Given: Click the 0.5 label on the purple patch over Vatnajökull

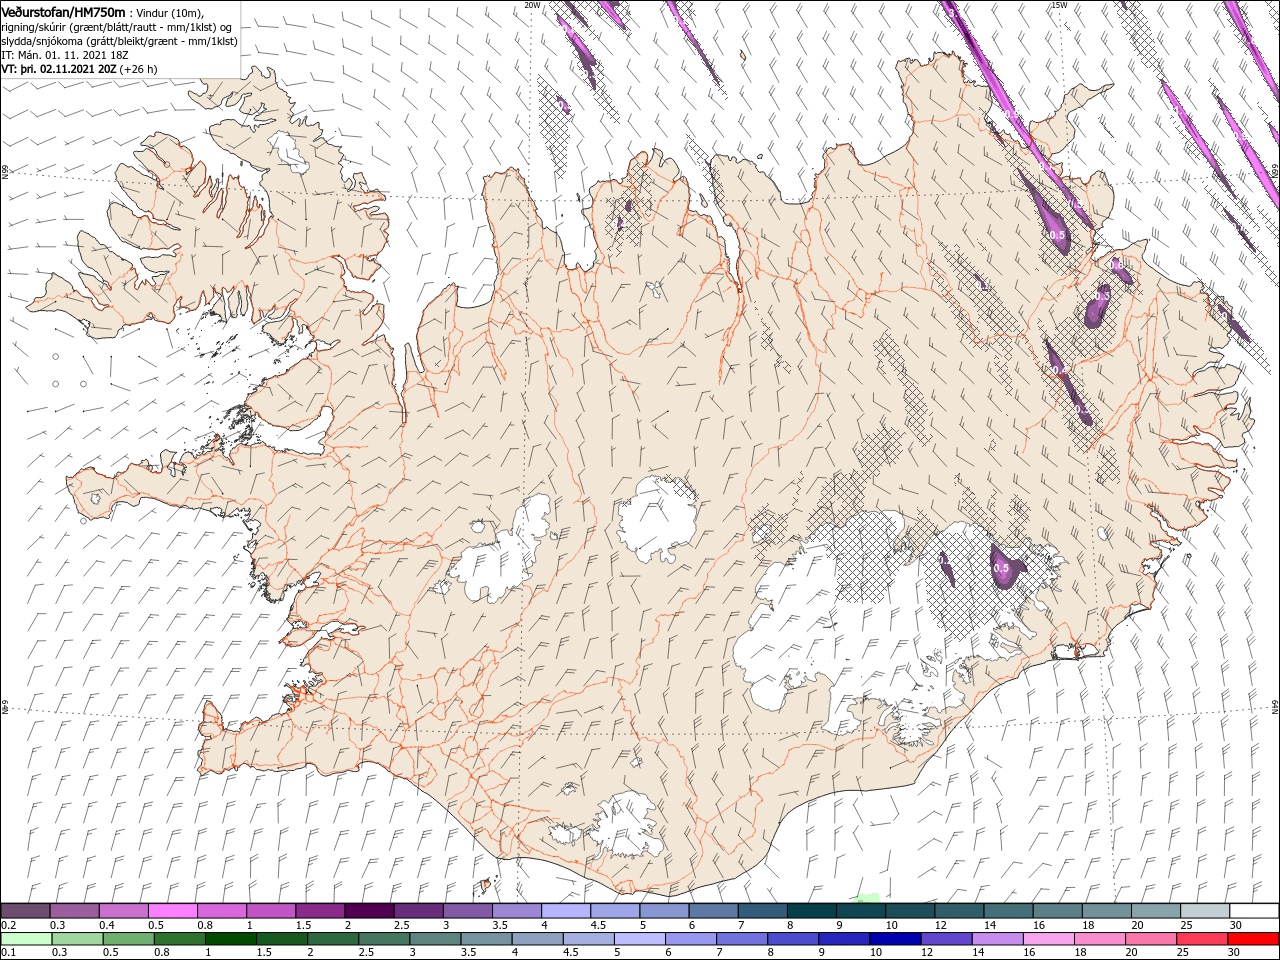Looking at the screenshot, I should [x=1001, y=568].
